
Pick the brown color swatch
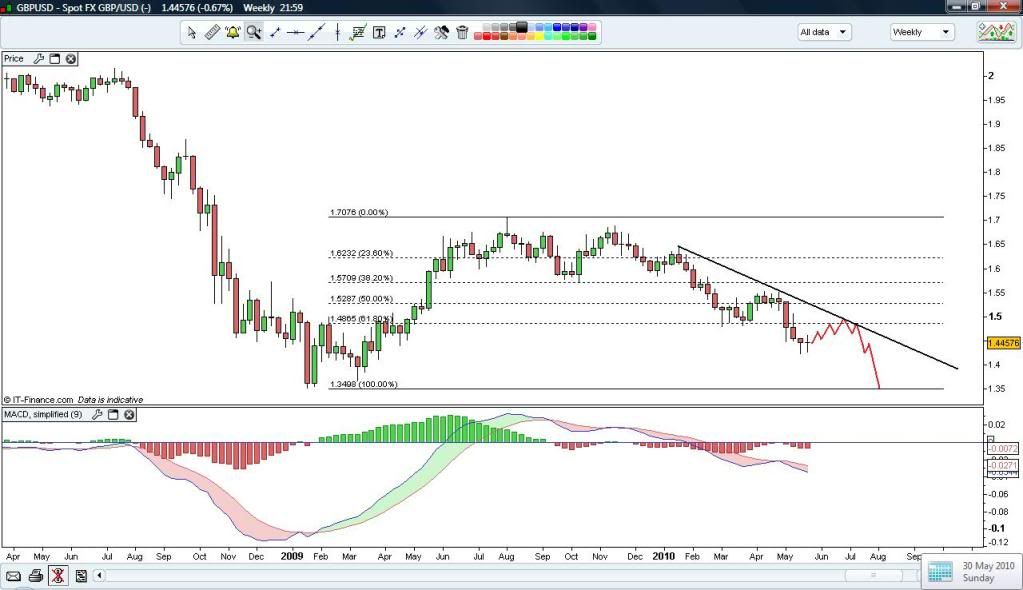tap(504, 37)
